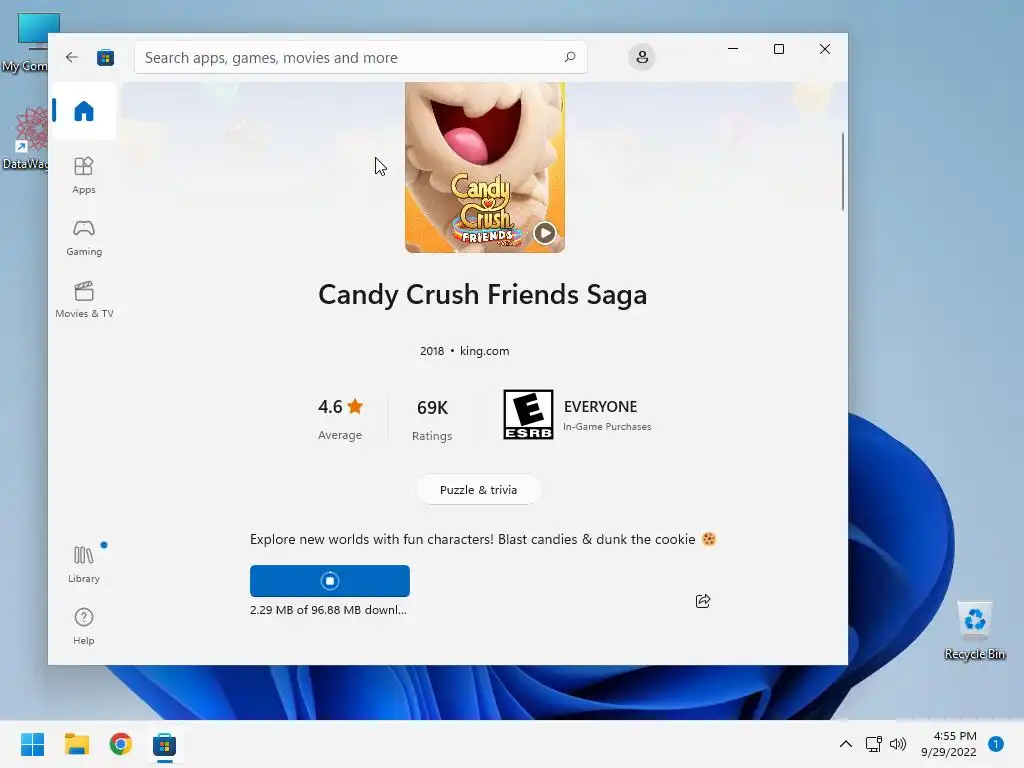Minimize the Microsoft Store window
Screen dimensions: 1024x768
(x=733, y=49)
